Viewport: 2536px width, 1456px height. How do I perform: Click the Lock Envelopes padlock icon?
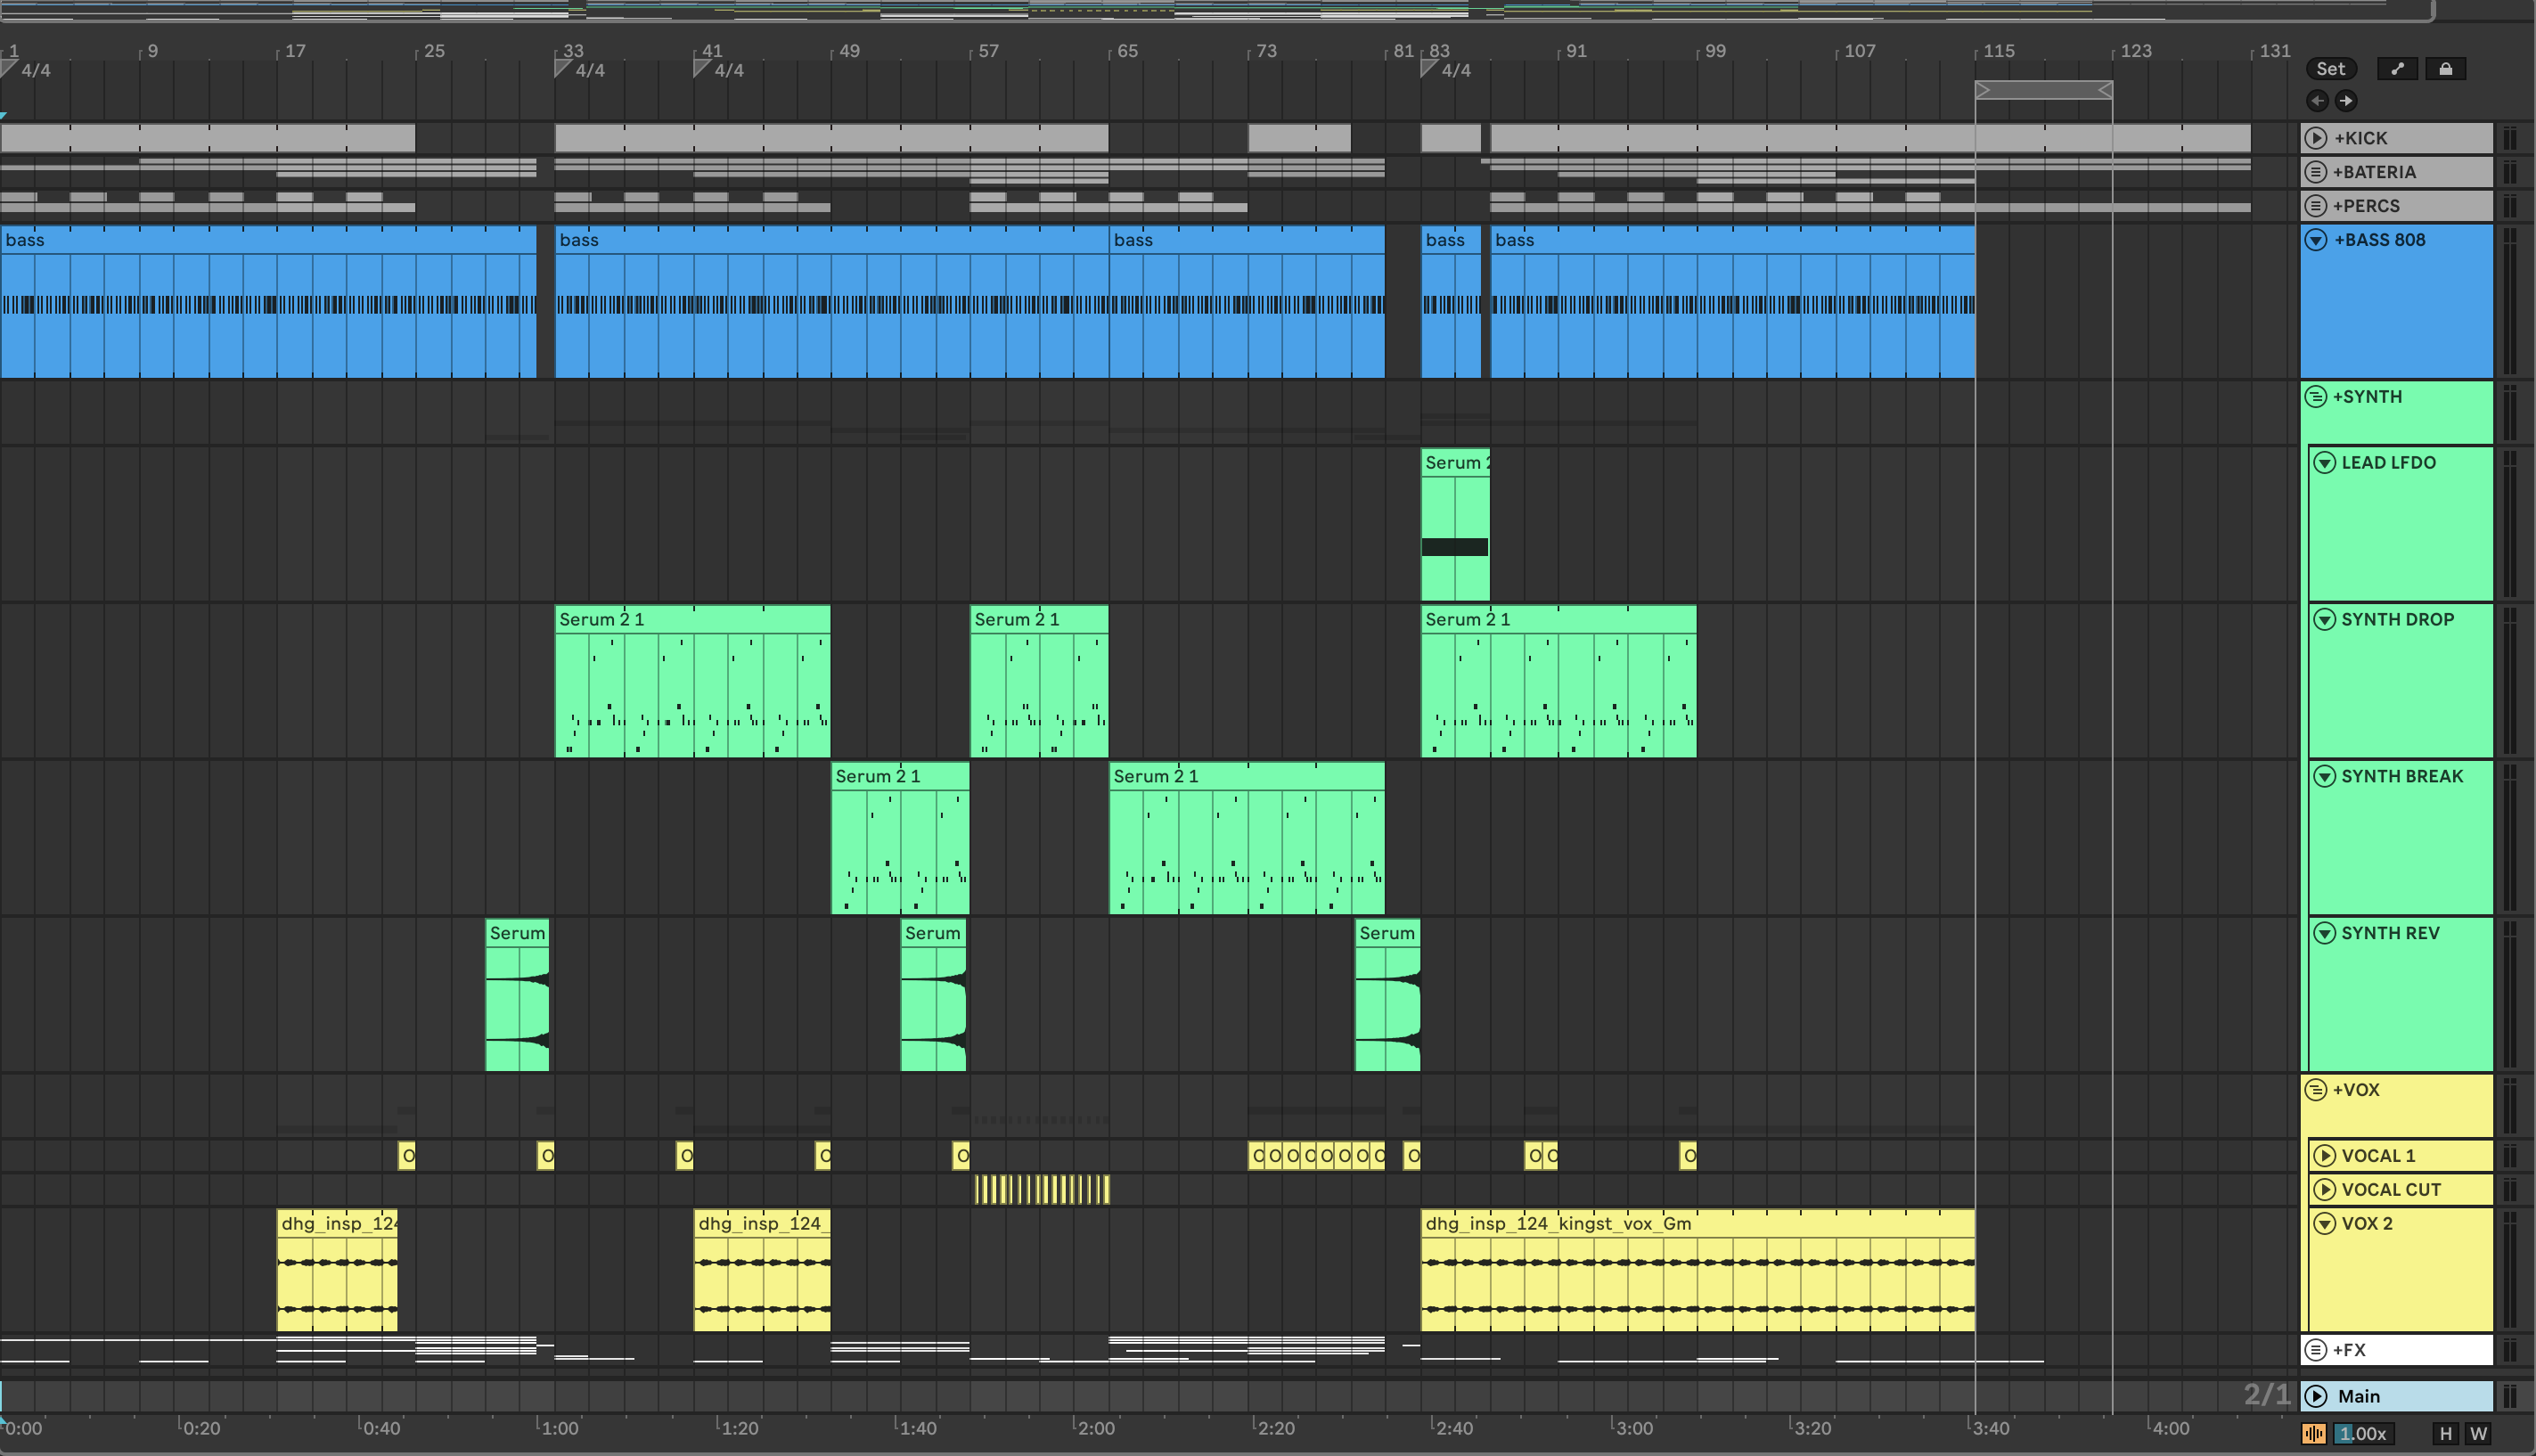(x=2445, y=69)
